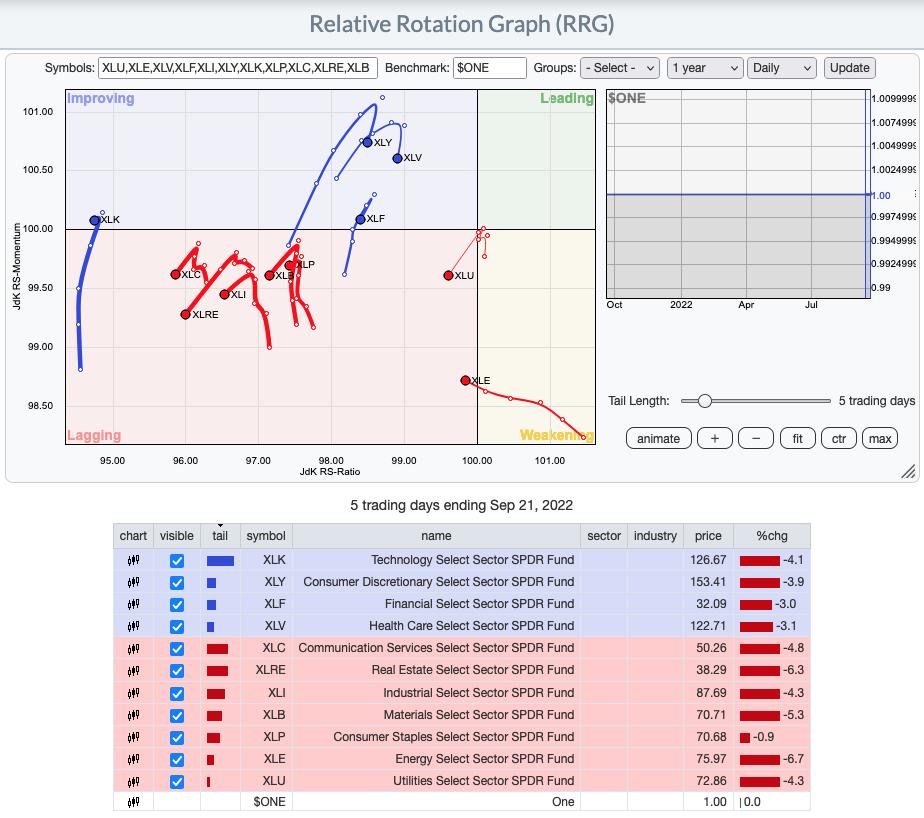Screen dimensions: 924x818
Task: Open the Groups Select dropdown
Action: coord(619,68)
